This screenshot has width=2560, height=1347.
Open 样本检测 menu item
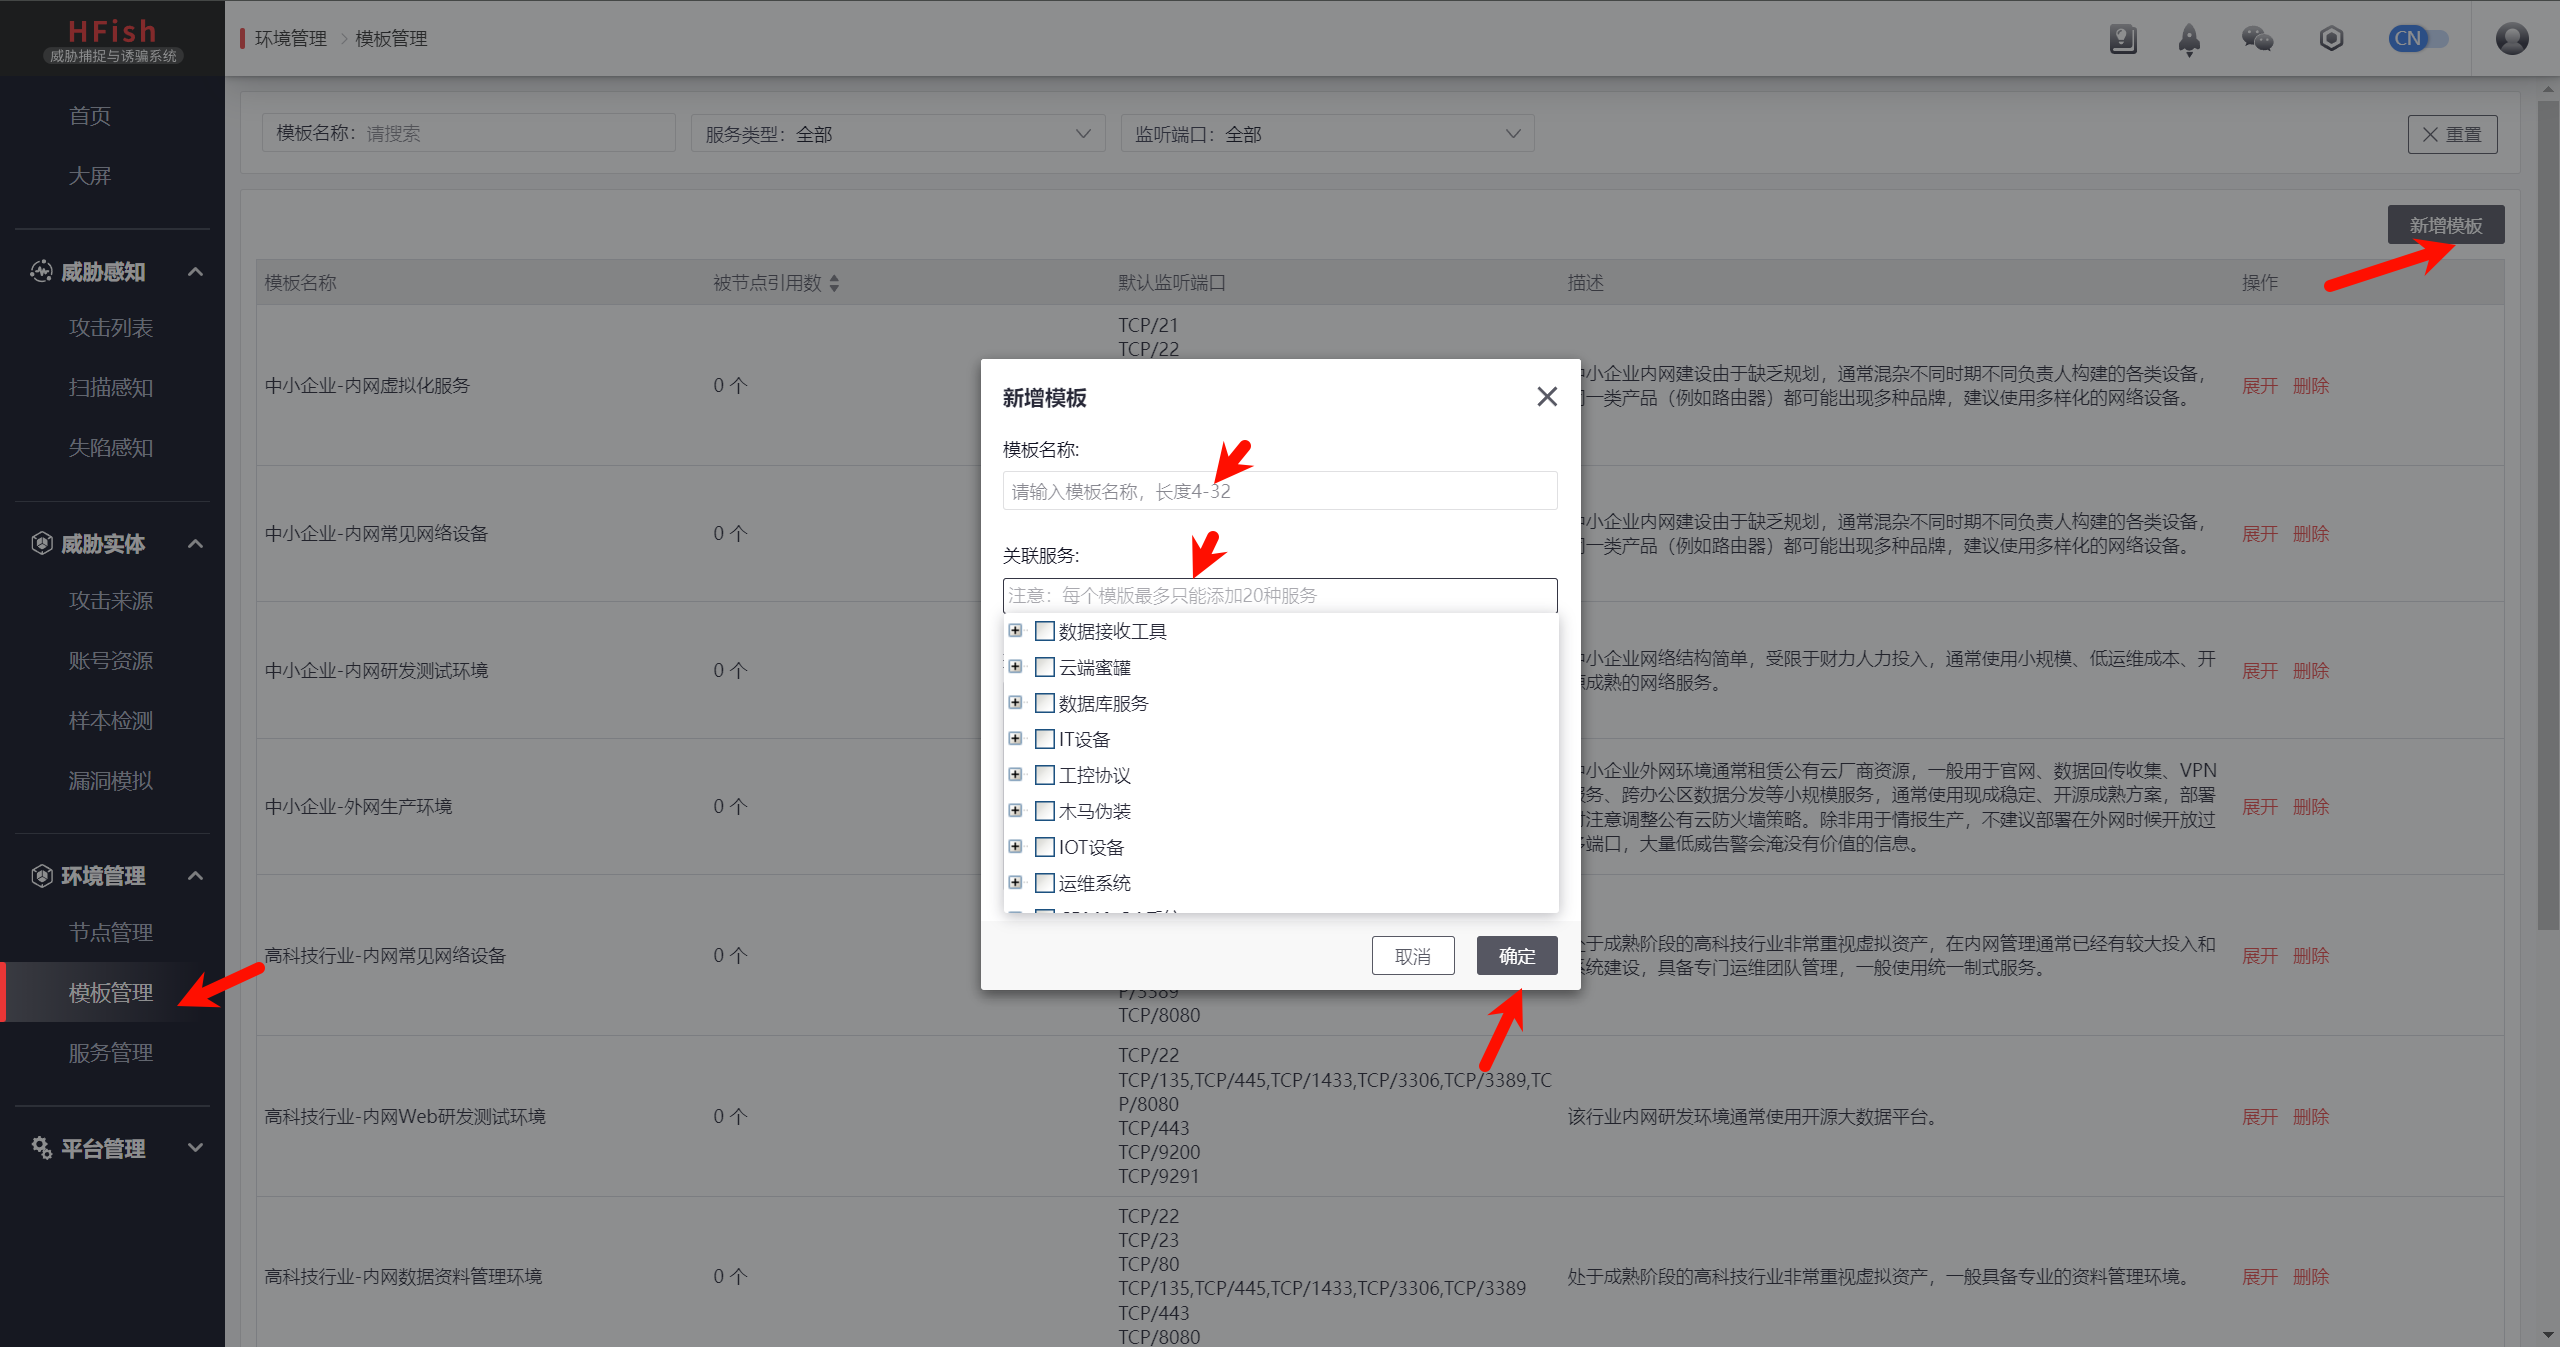[112, 721]
